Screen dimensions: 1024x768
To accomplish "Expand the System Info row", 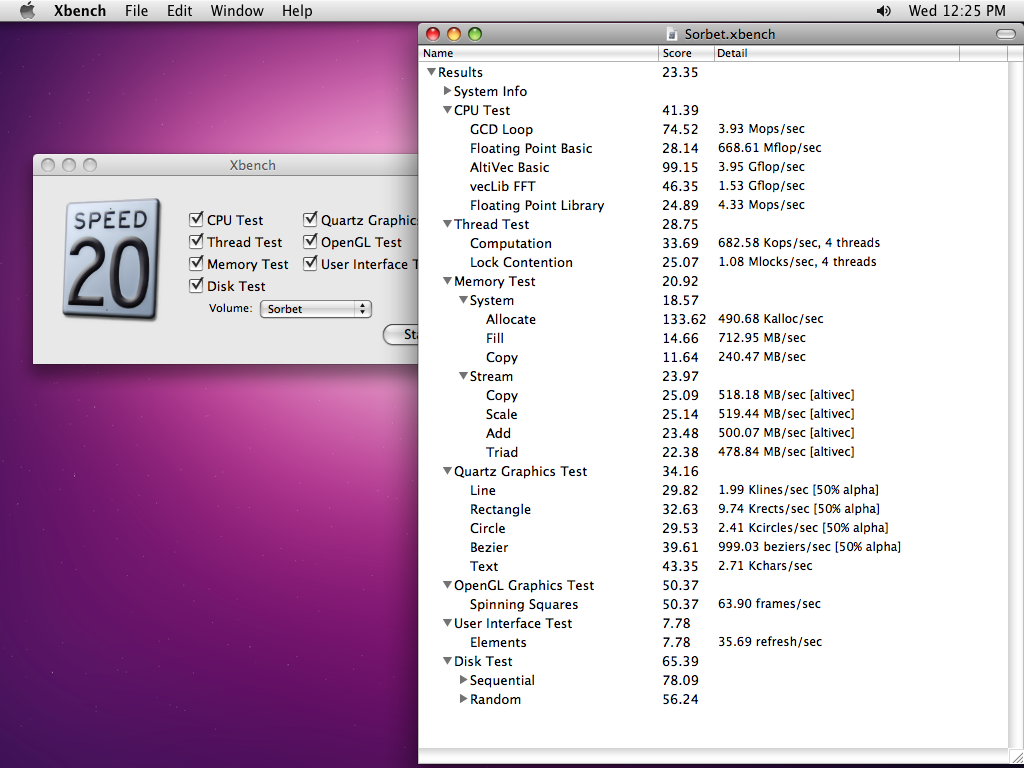I will click(x=447, y=91).
